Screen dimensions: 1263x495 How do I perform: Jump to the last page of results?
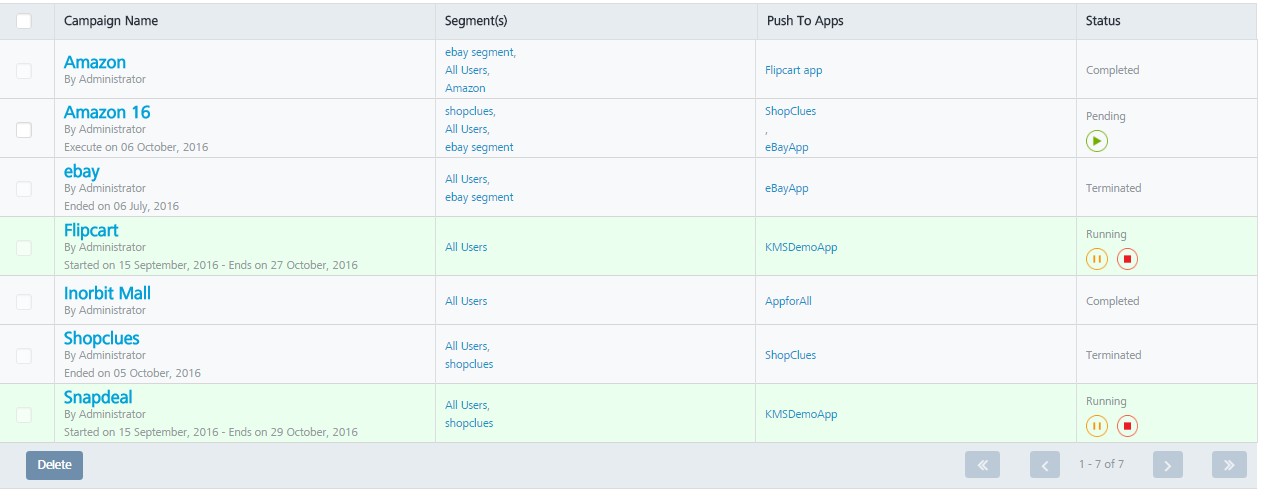[1229, 465]
